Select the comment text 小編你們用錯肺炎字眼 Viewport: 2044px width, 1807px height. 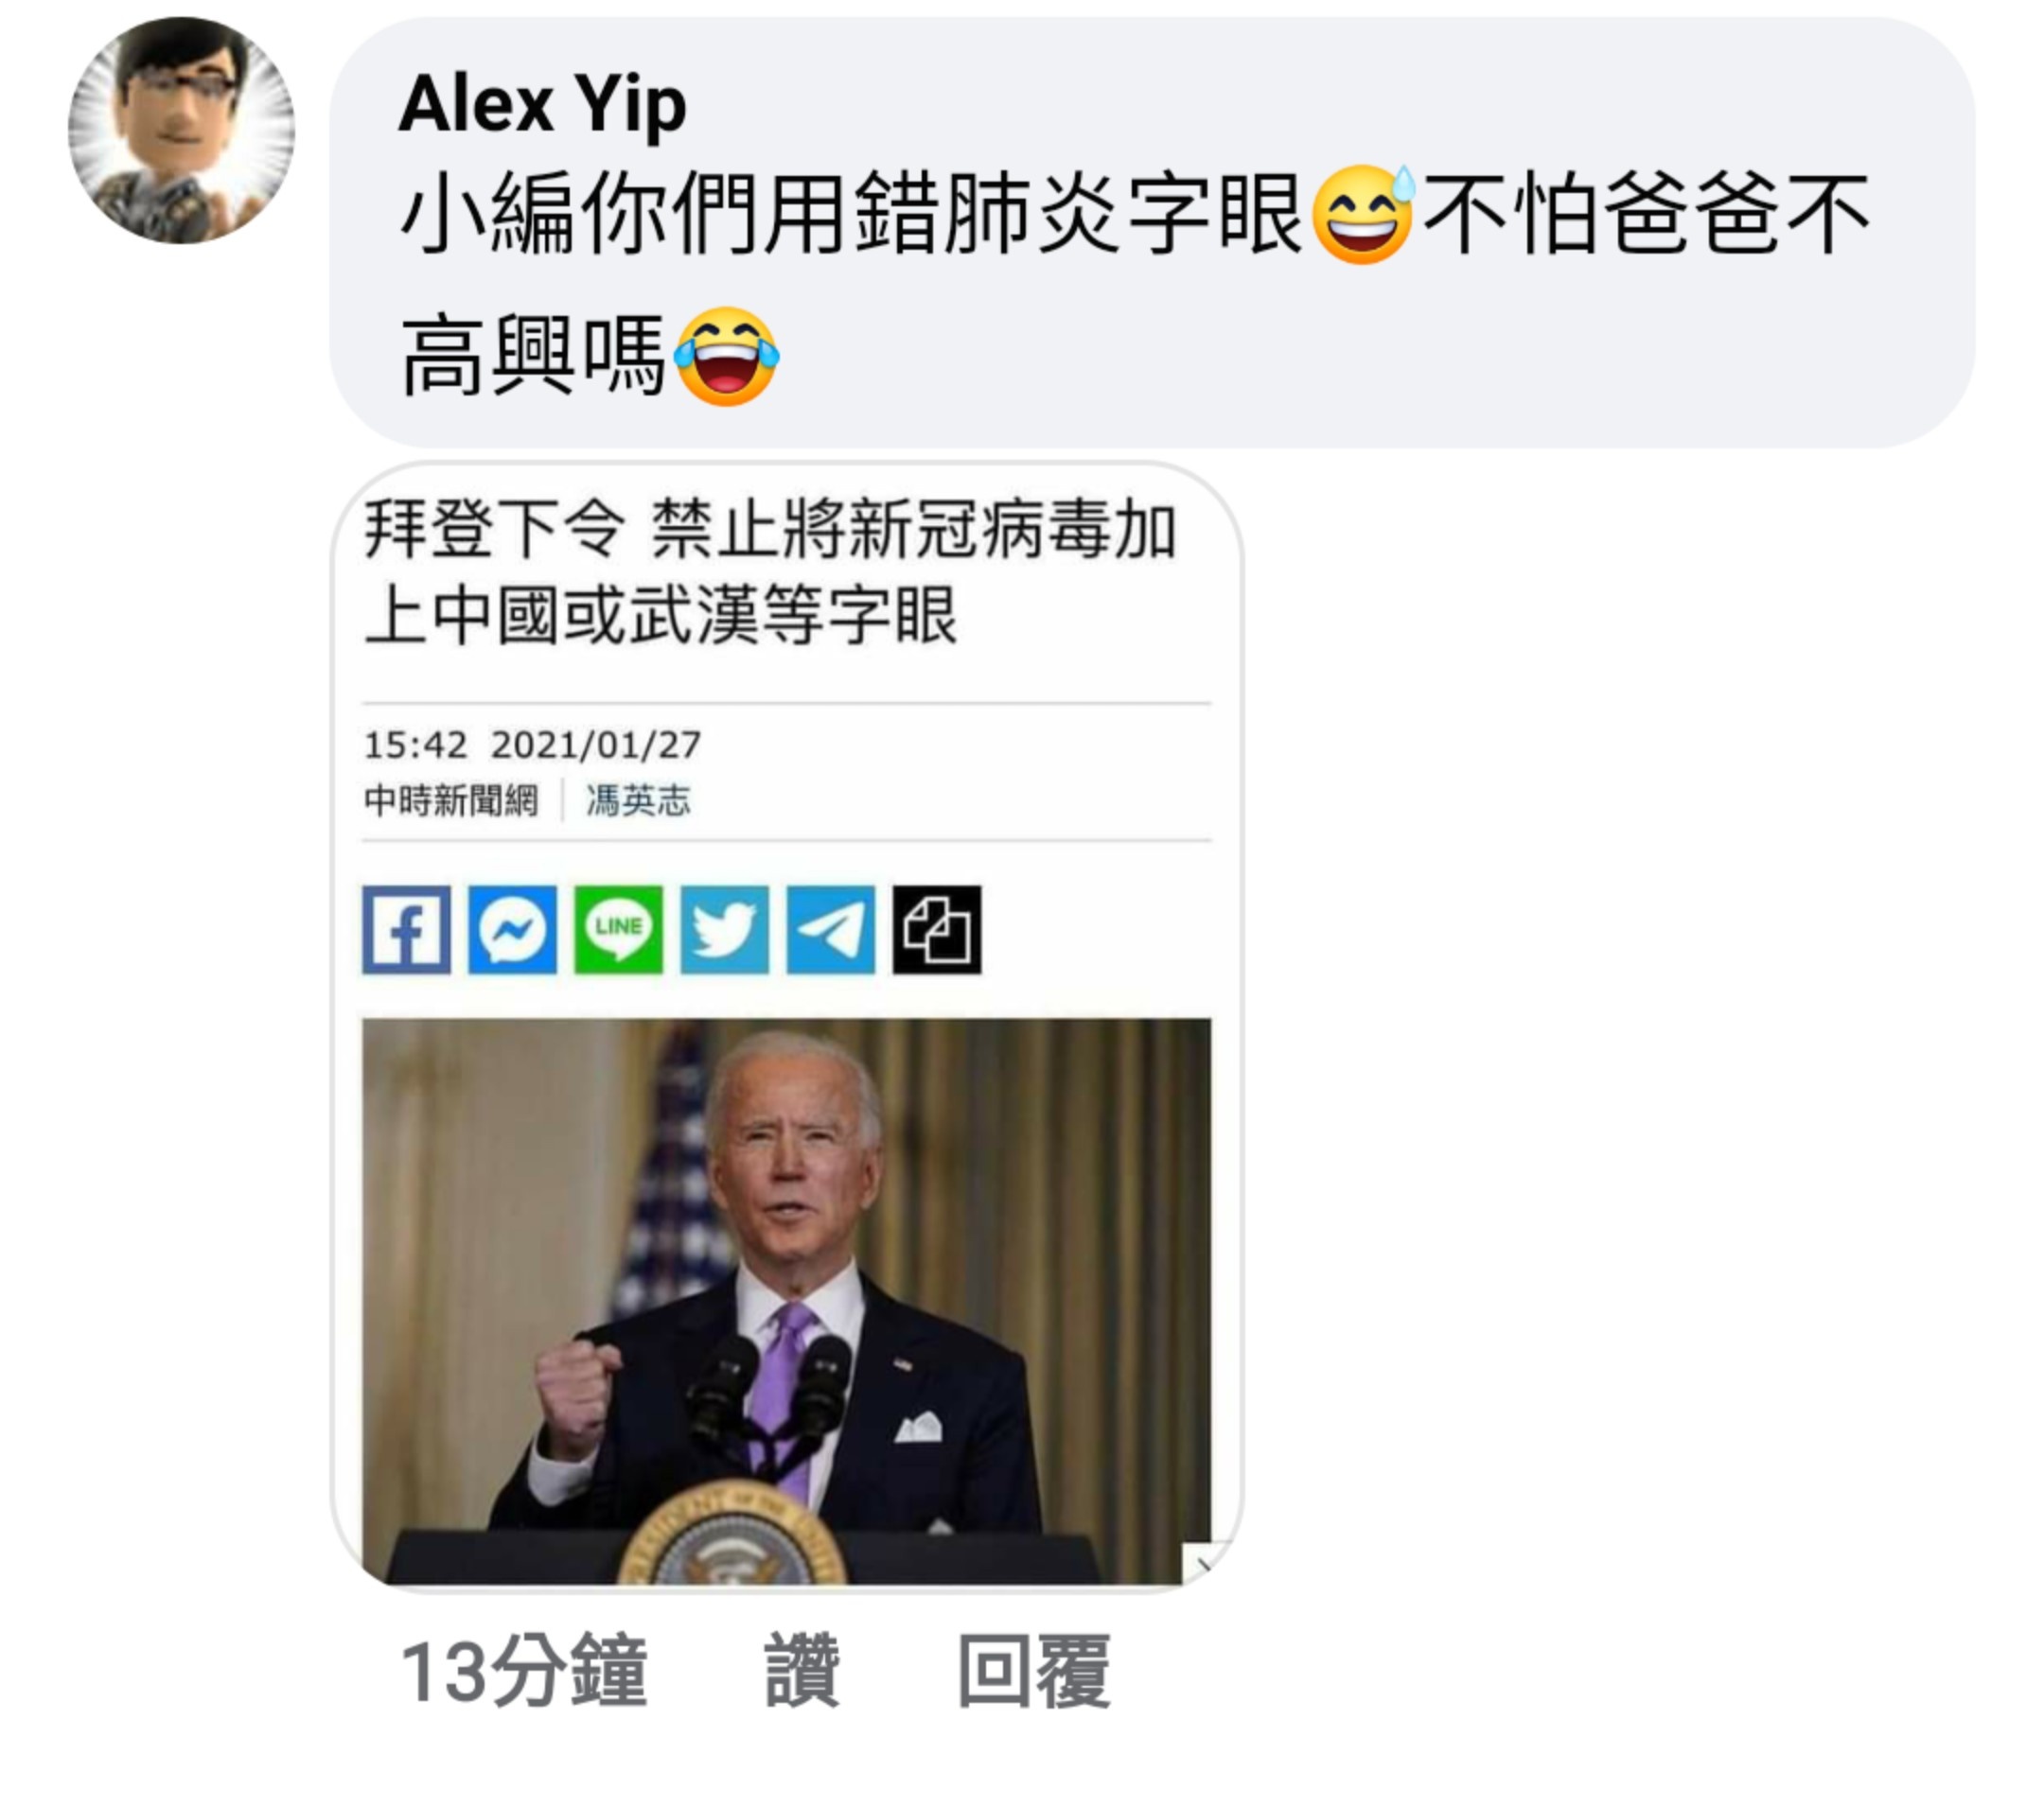(x=851, y=214)
